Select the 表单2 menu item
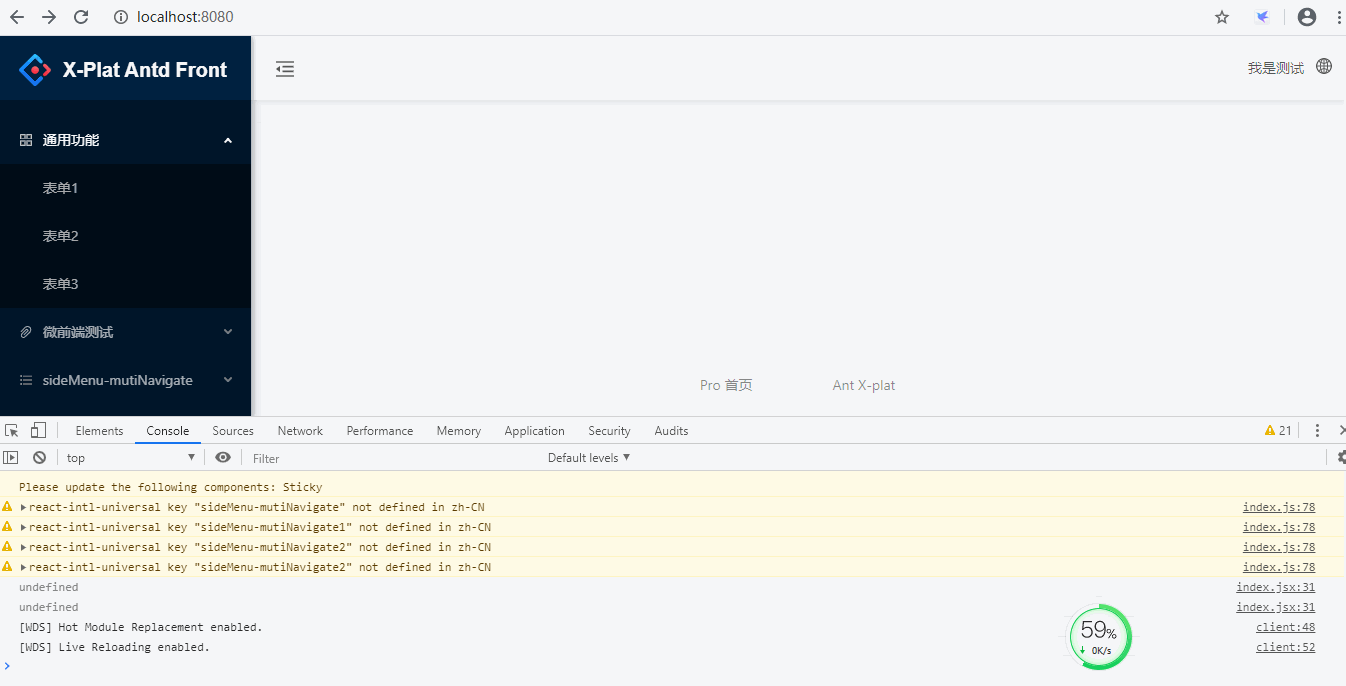This screenshot has height=686, width=1346. coord(60,236)
